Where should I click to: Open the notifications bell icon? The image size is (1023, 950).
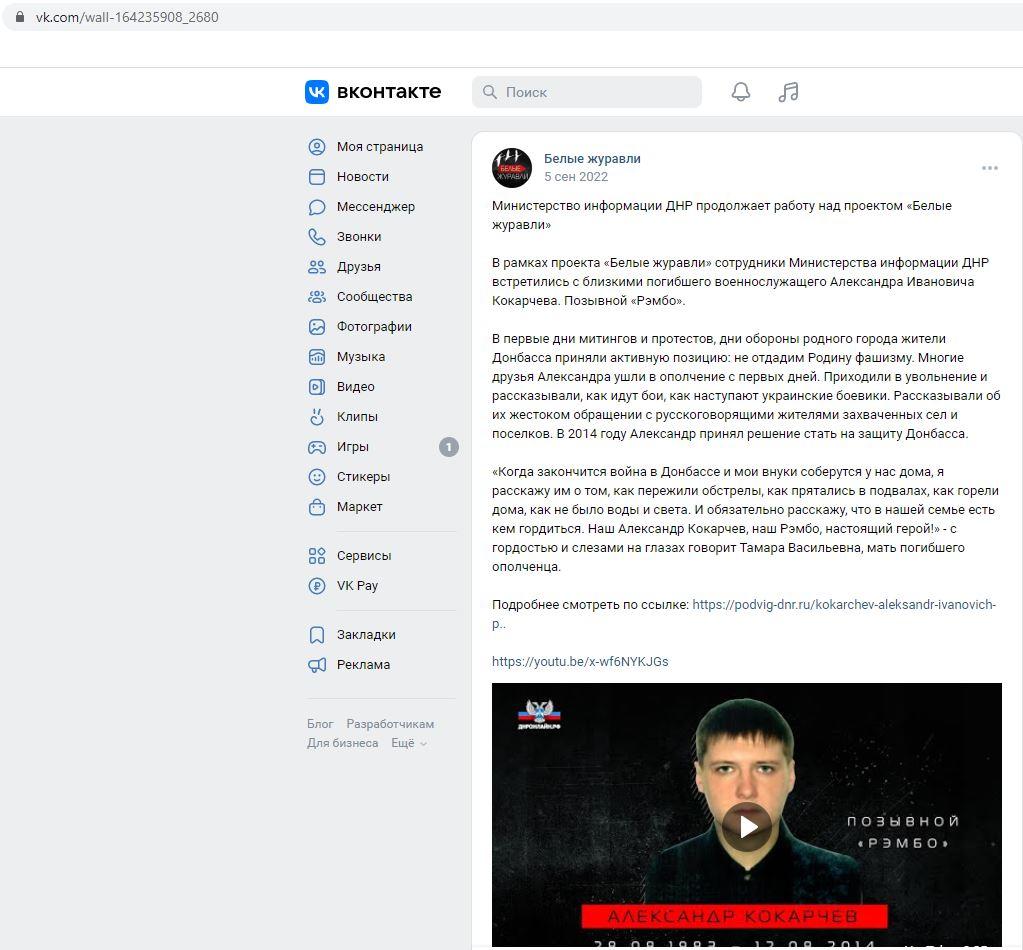tap(741, 92)
